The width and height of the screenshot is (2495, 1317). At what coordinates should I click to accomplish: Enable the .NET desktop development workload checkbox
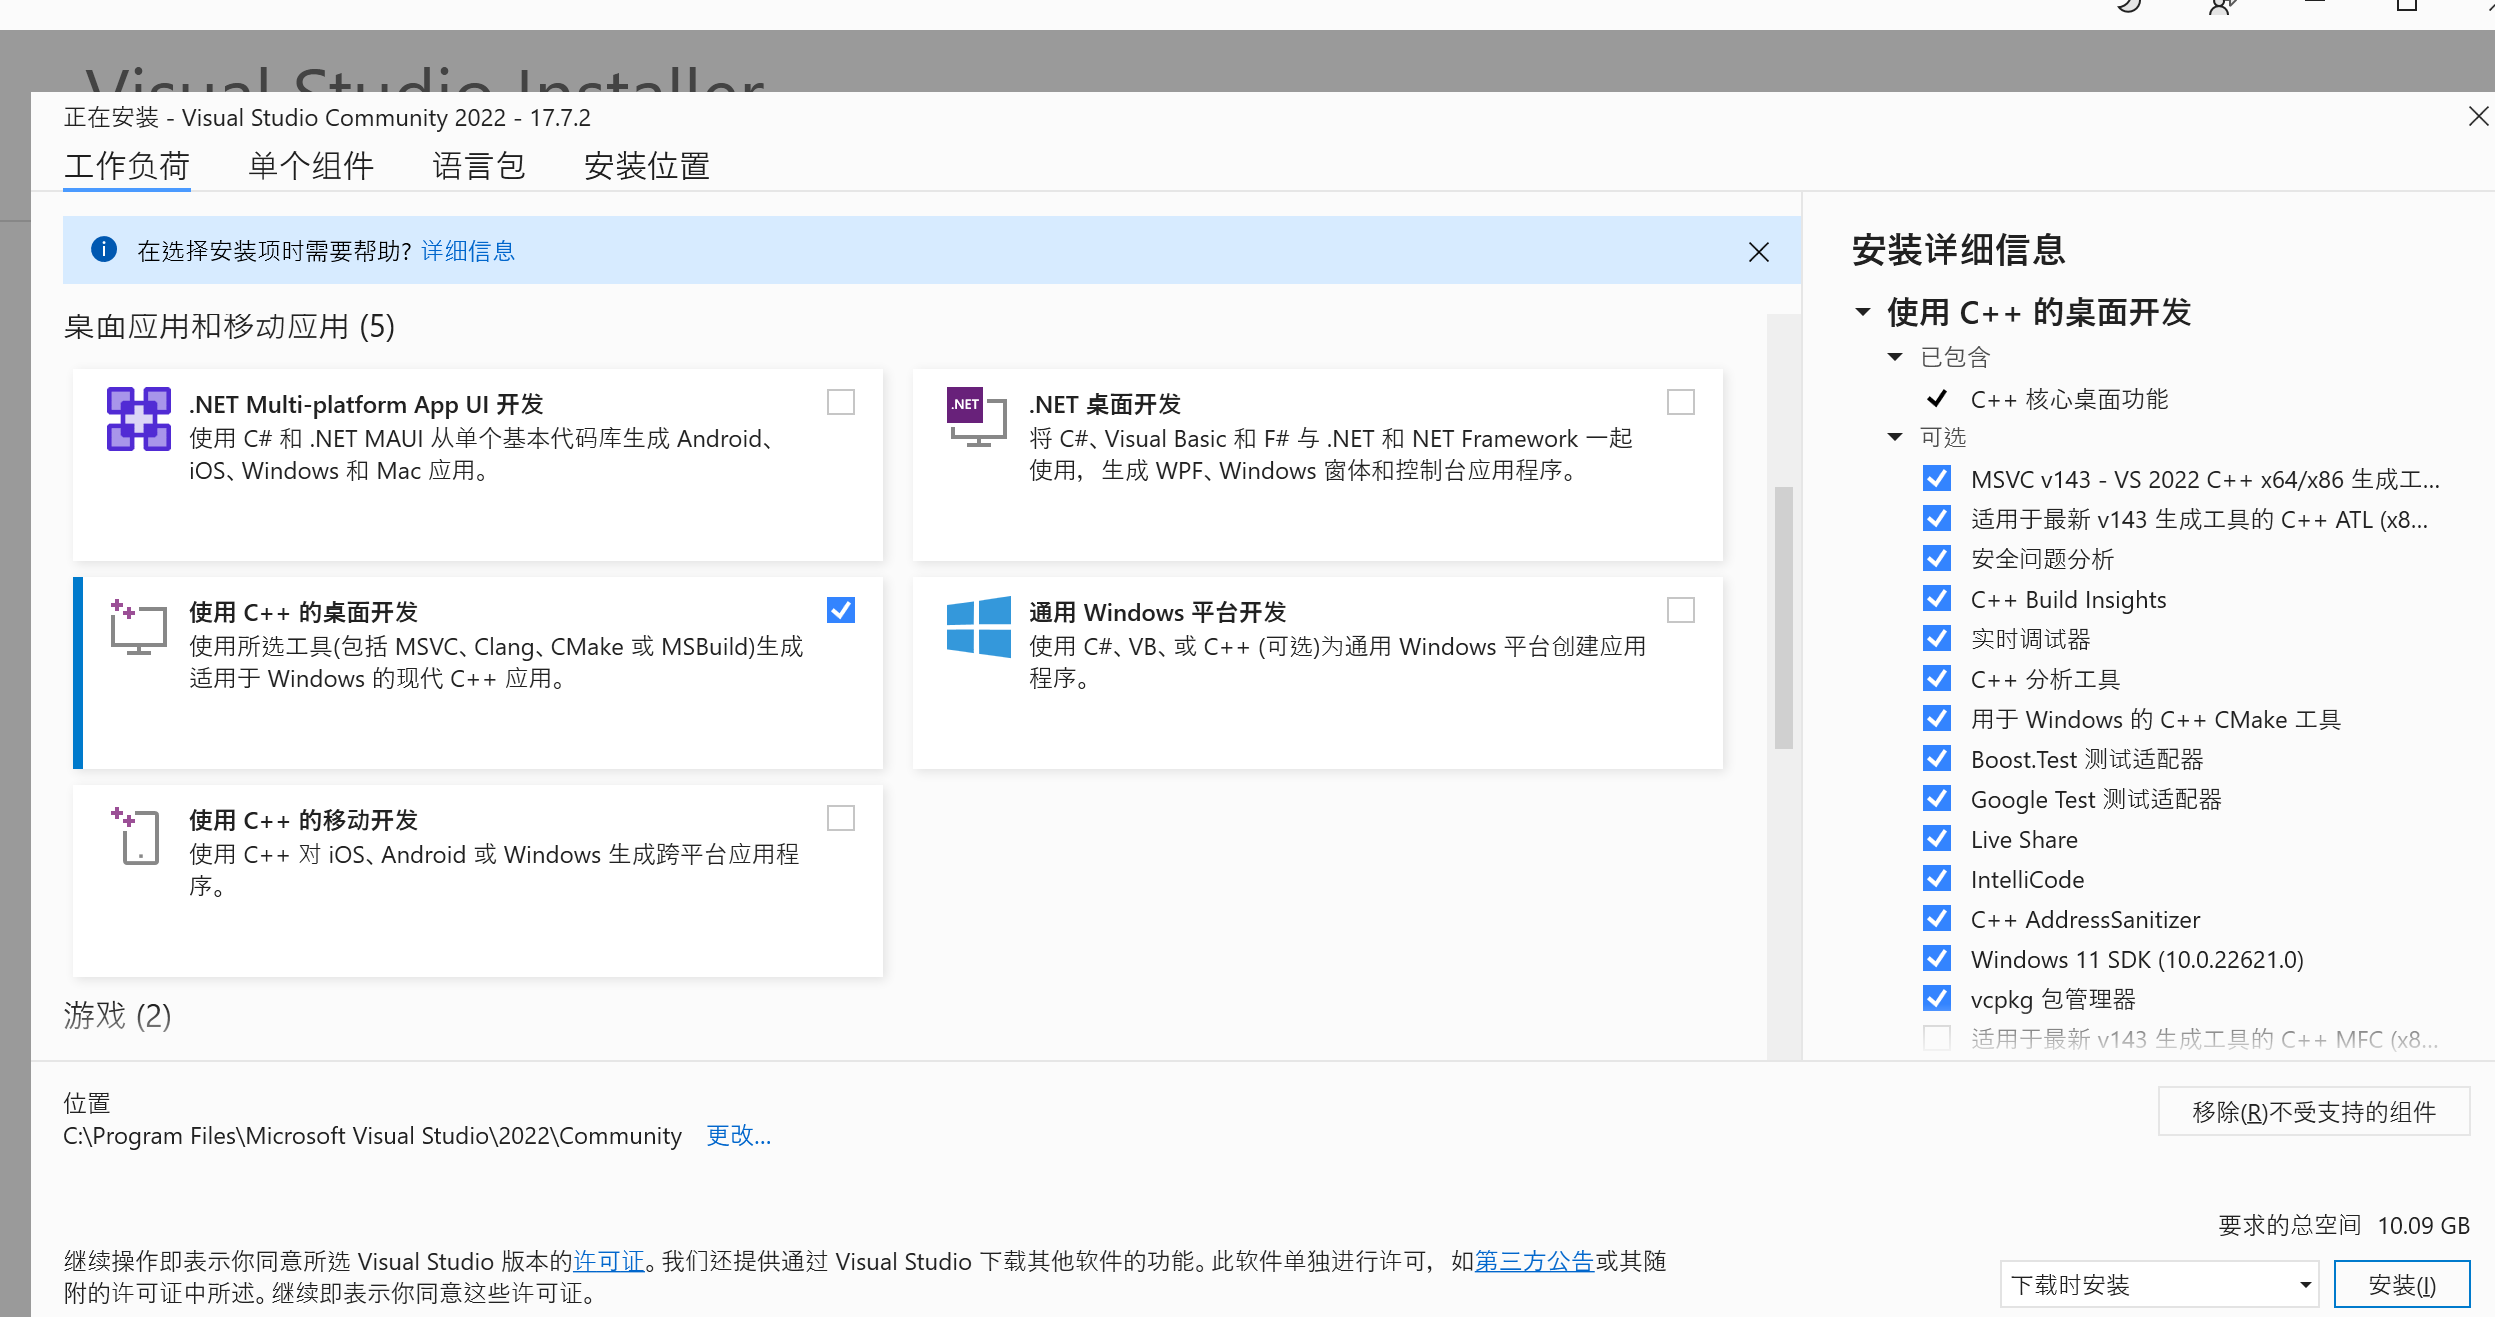[x=1681, y=402]
